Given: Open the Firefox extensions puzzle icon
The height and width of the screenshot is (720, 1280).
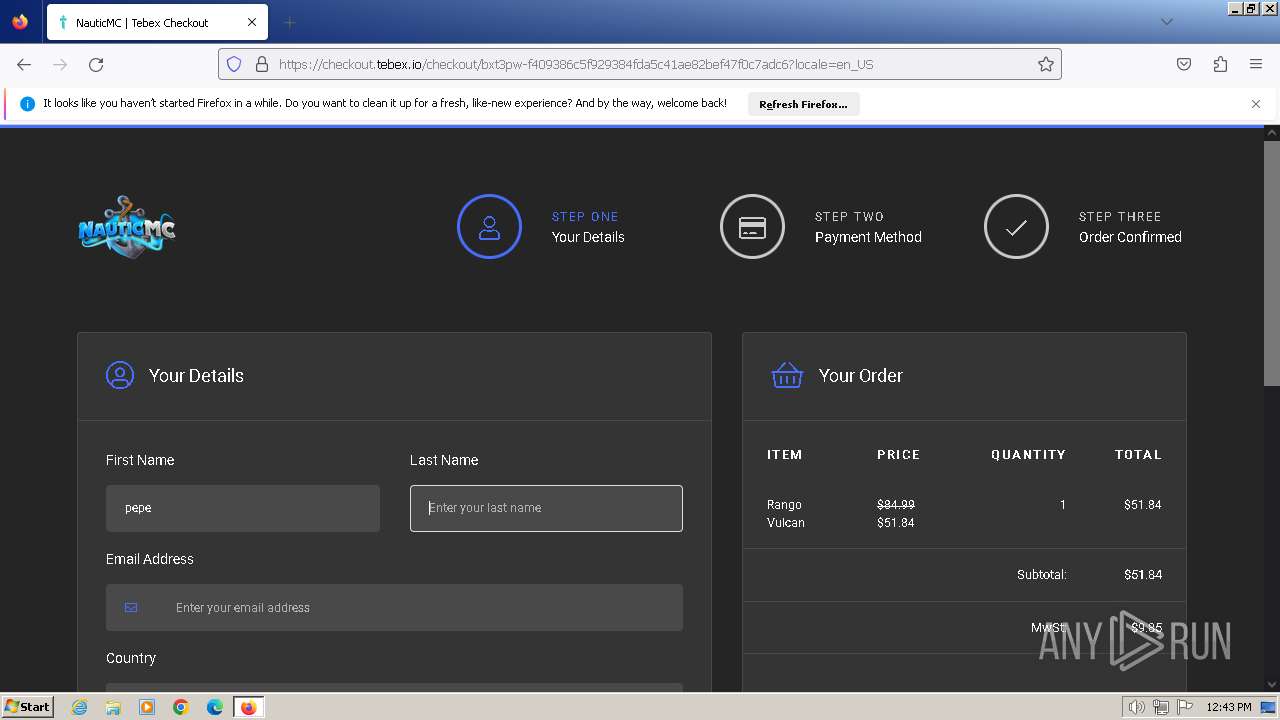Looking at the screenshot, I should [x=1220, y=64].
